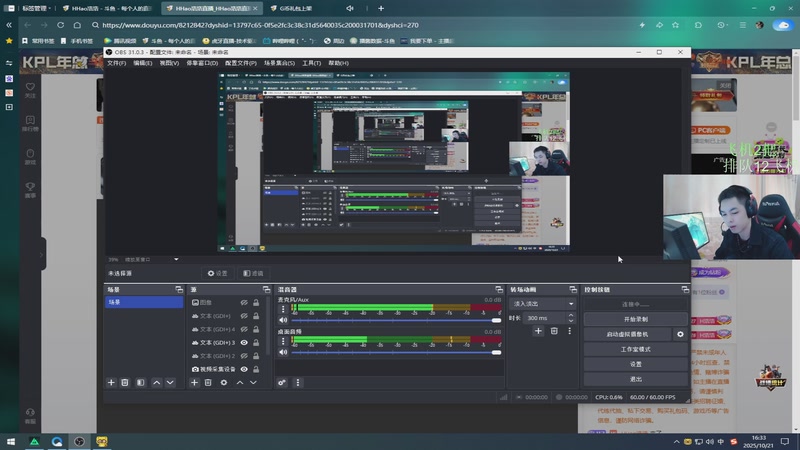
Task: Go to browser home page
Action: click(x=77, y=25)
